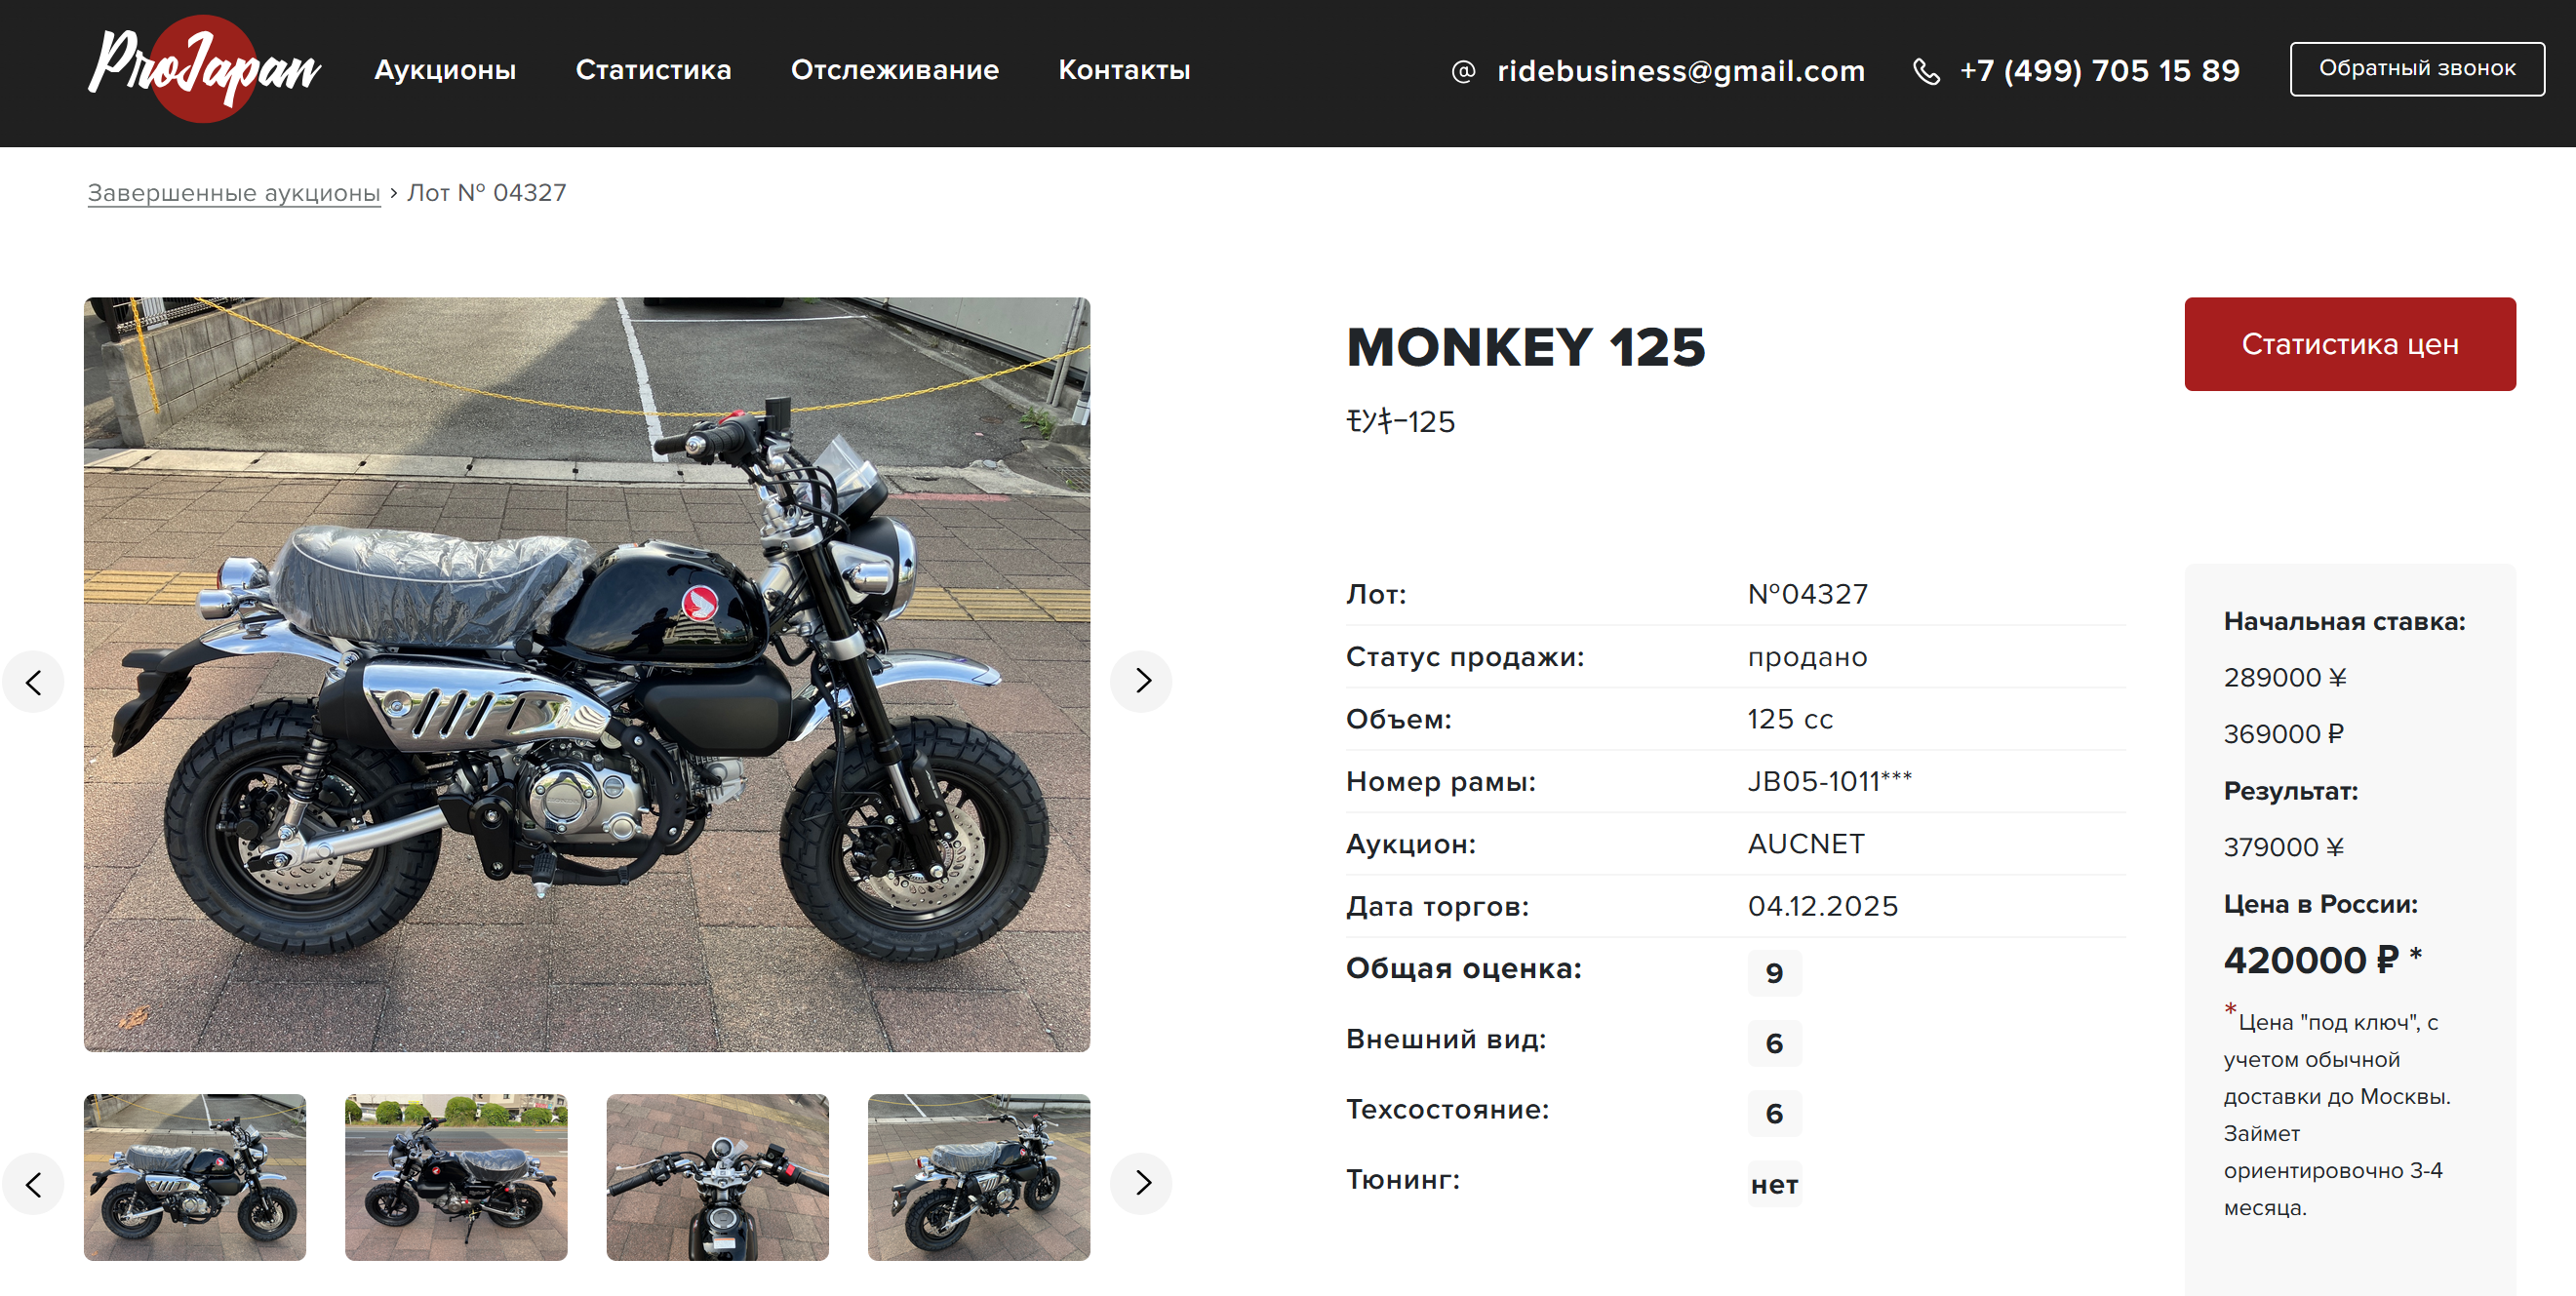2576x1296 pixels.
Task: Click the email at-sign icon
Action: pyautogui.click(x=1463, y=71)
